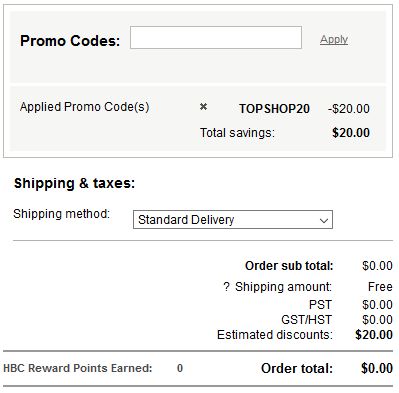Click the -$20.00 promo discount amount
Image resolution: width=399 pixels, height=393 pixels.
coord(349,109)
